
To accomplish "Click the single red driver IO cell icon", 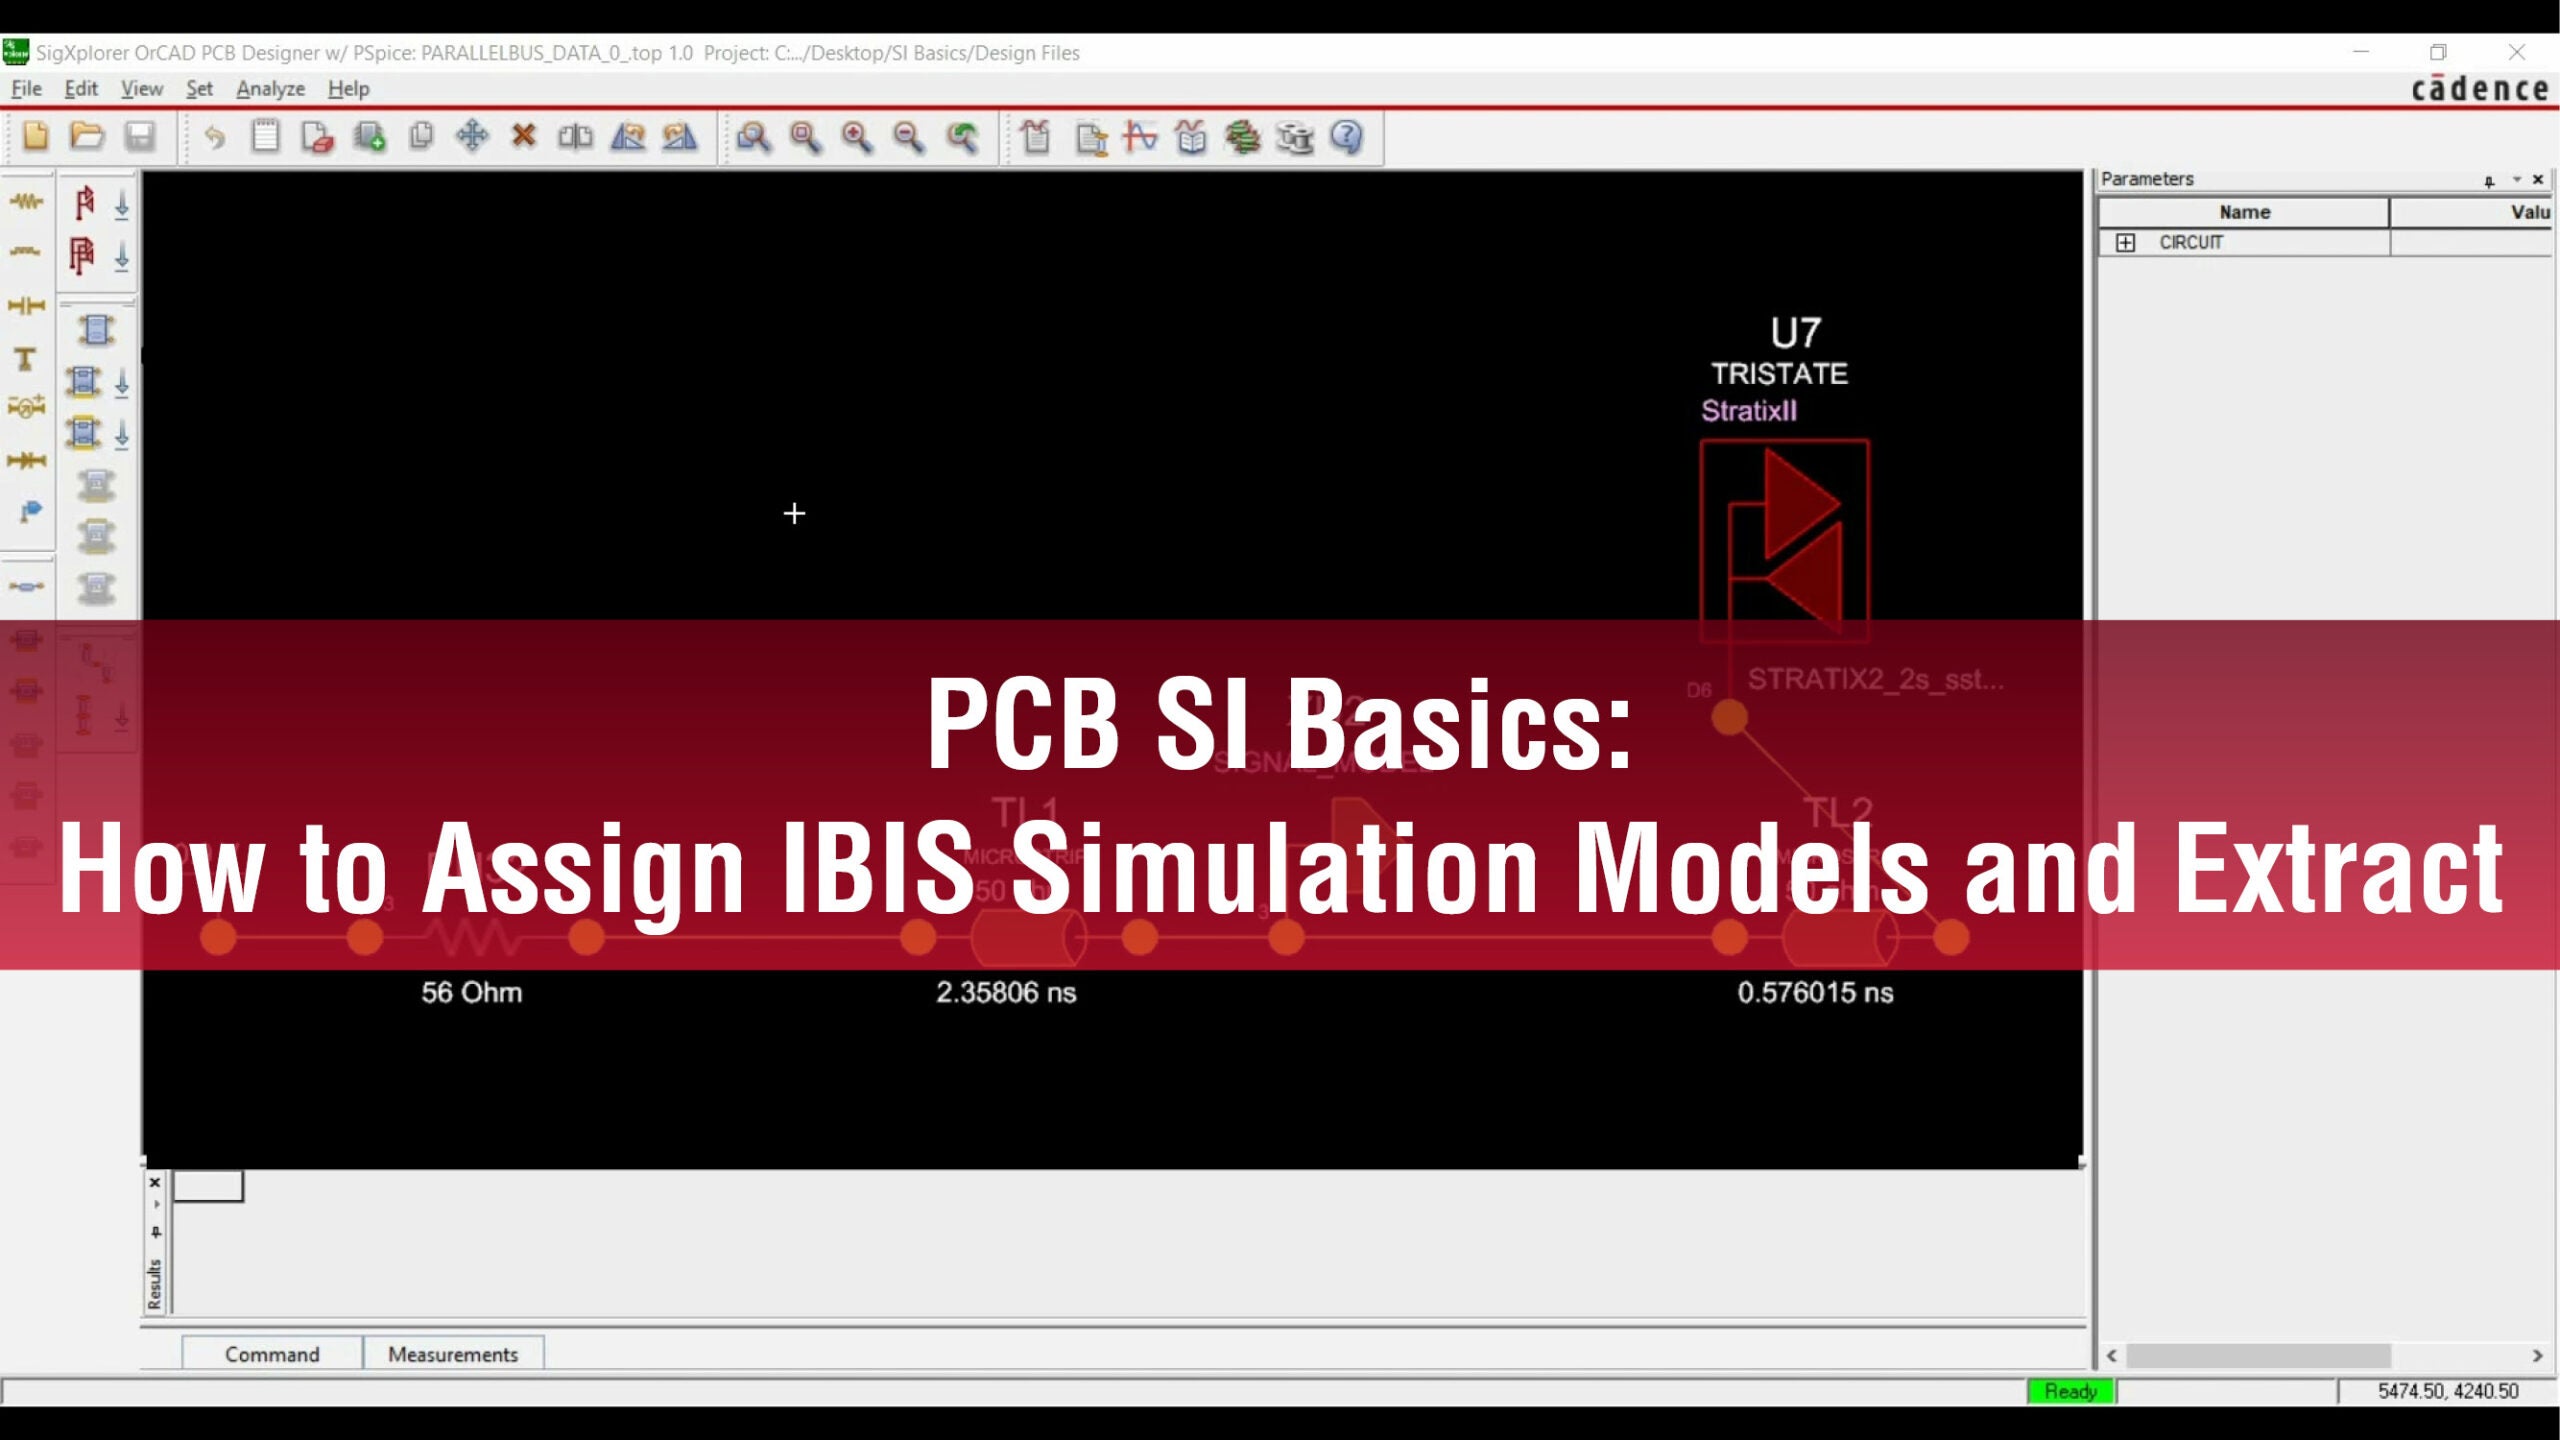I will coord(84,203).
